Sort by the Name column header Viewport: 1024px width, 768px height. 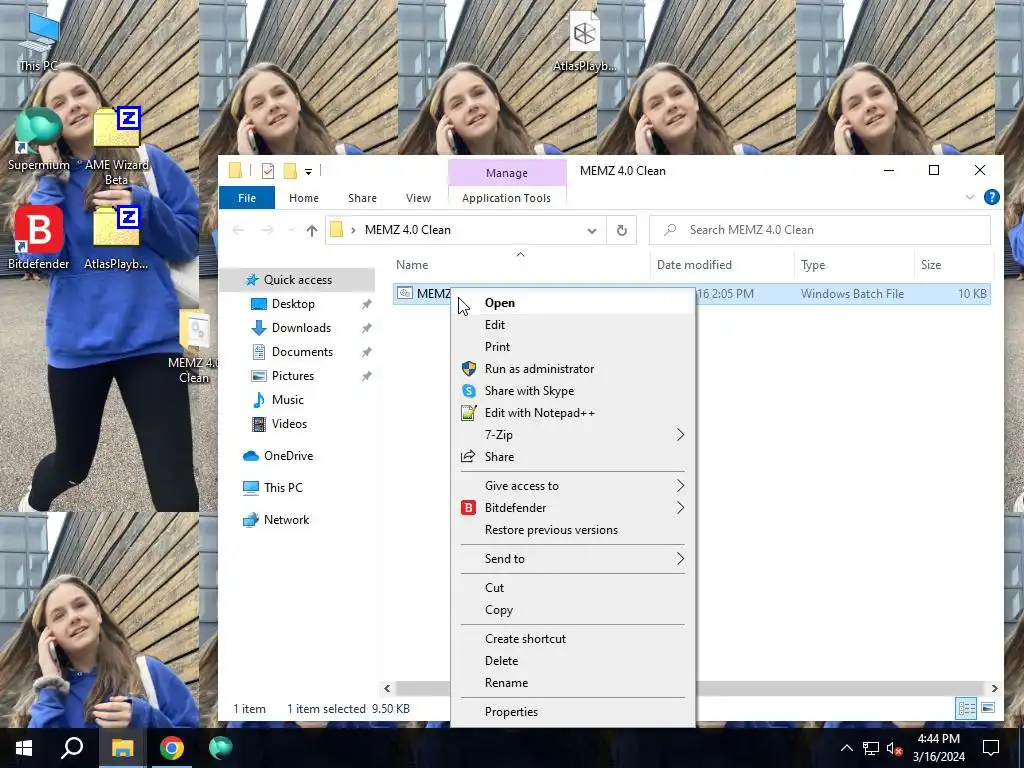pos(412,264)
